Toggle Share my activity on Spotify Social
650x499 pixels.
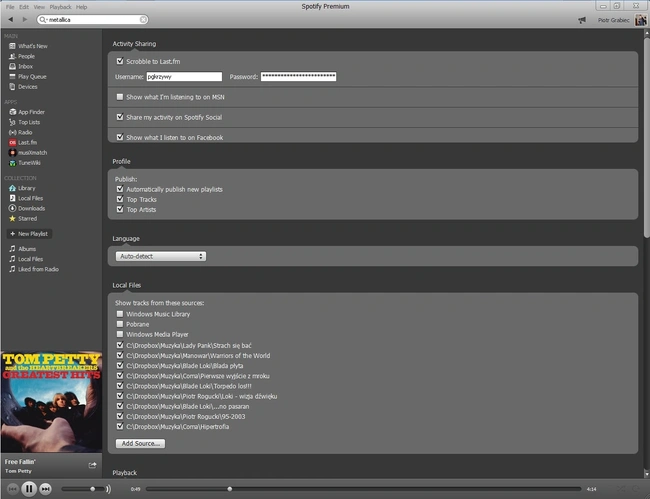click(120, 117)
